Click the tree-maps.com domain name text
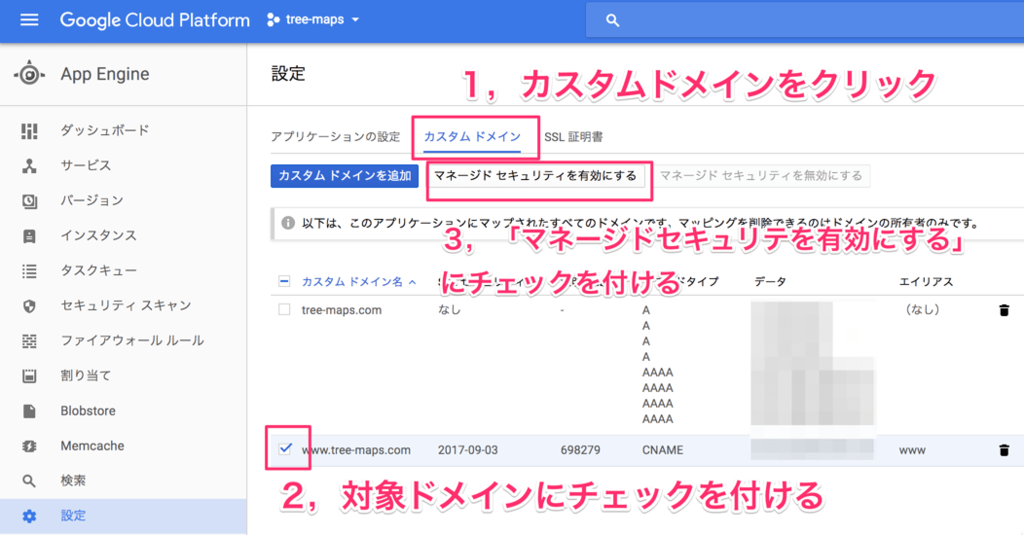Viewport: 1024px width, 535px height. click(342, 310)
